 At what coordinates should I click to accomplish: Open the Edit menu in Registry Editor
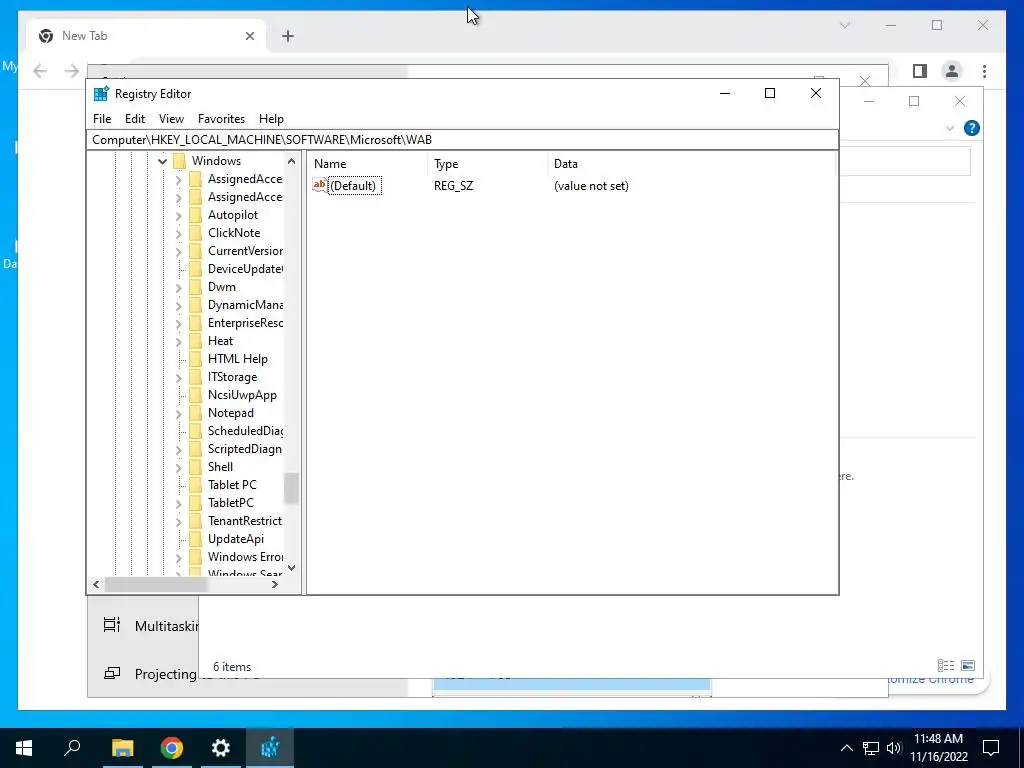[135, 119]
